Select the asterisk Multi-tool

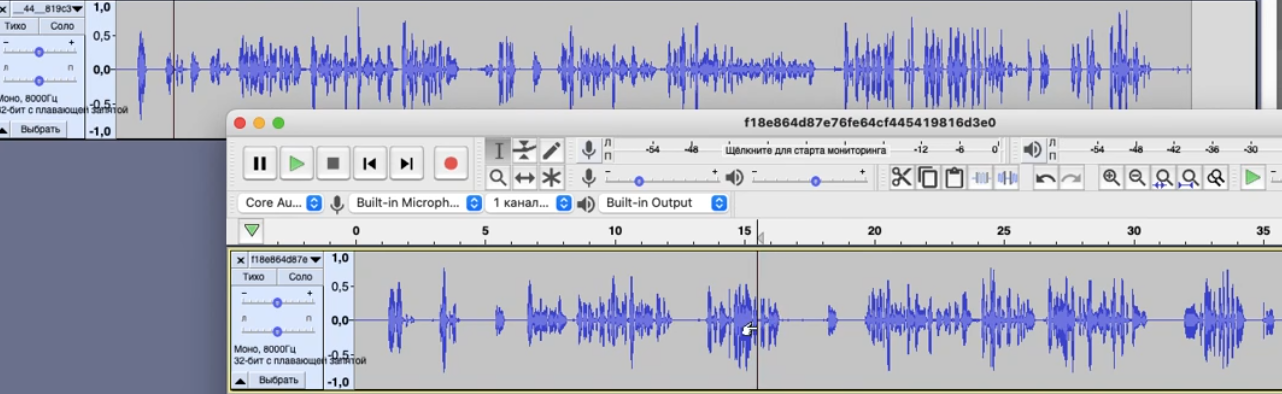552,178
